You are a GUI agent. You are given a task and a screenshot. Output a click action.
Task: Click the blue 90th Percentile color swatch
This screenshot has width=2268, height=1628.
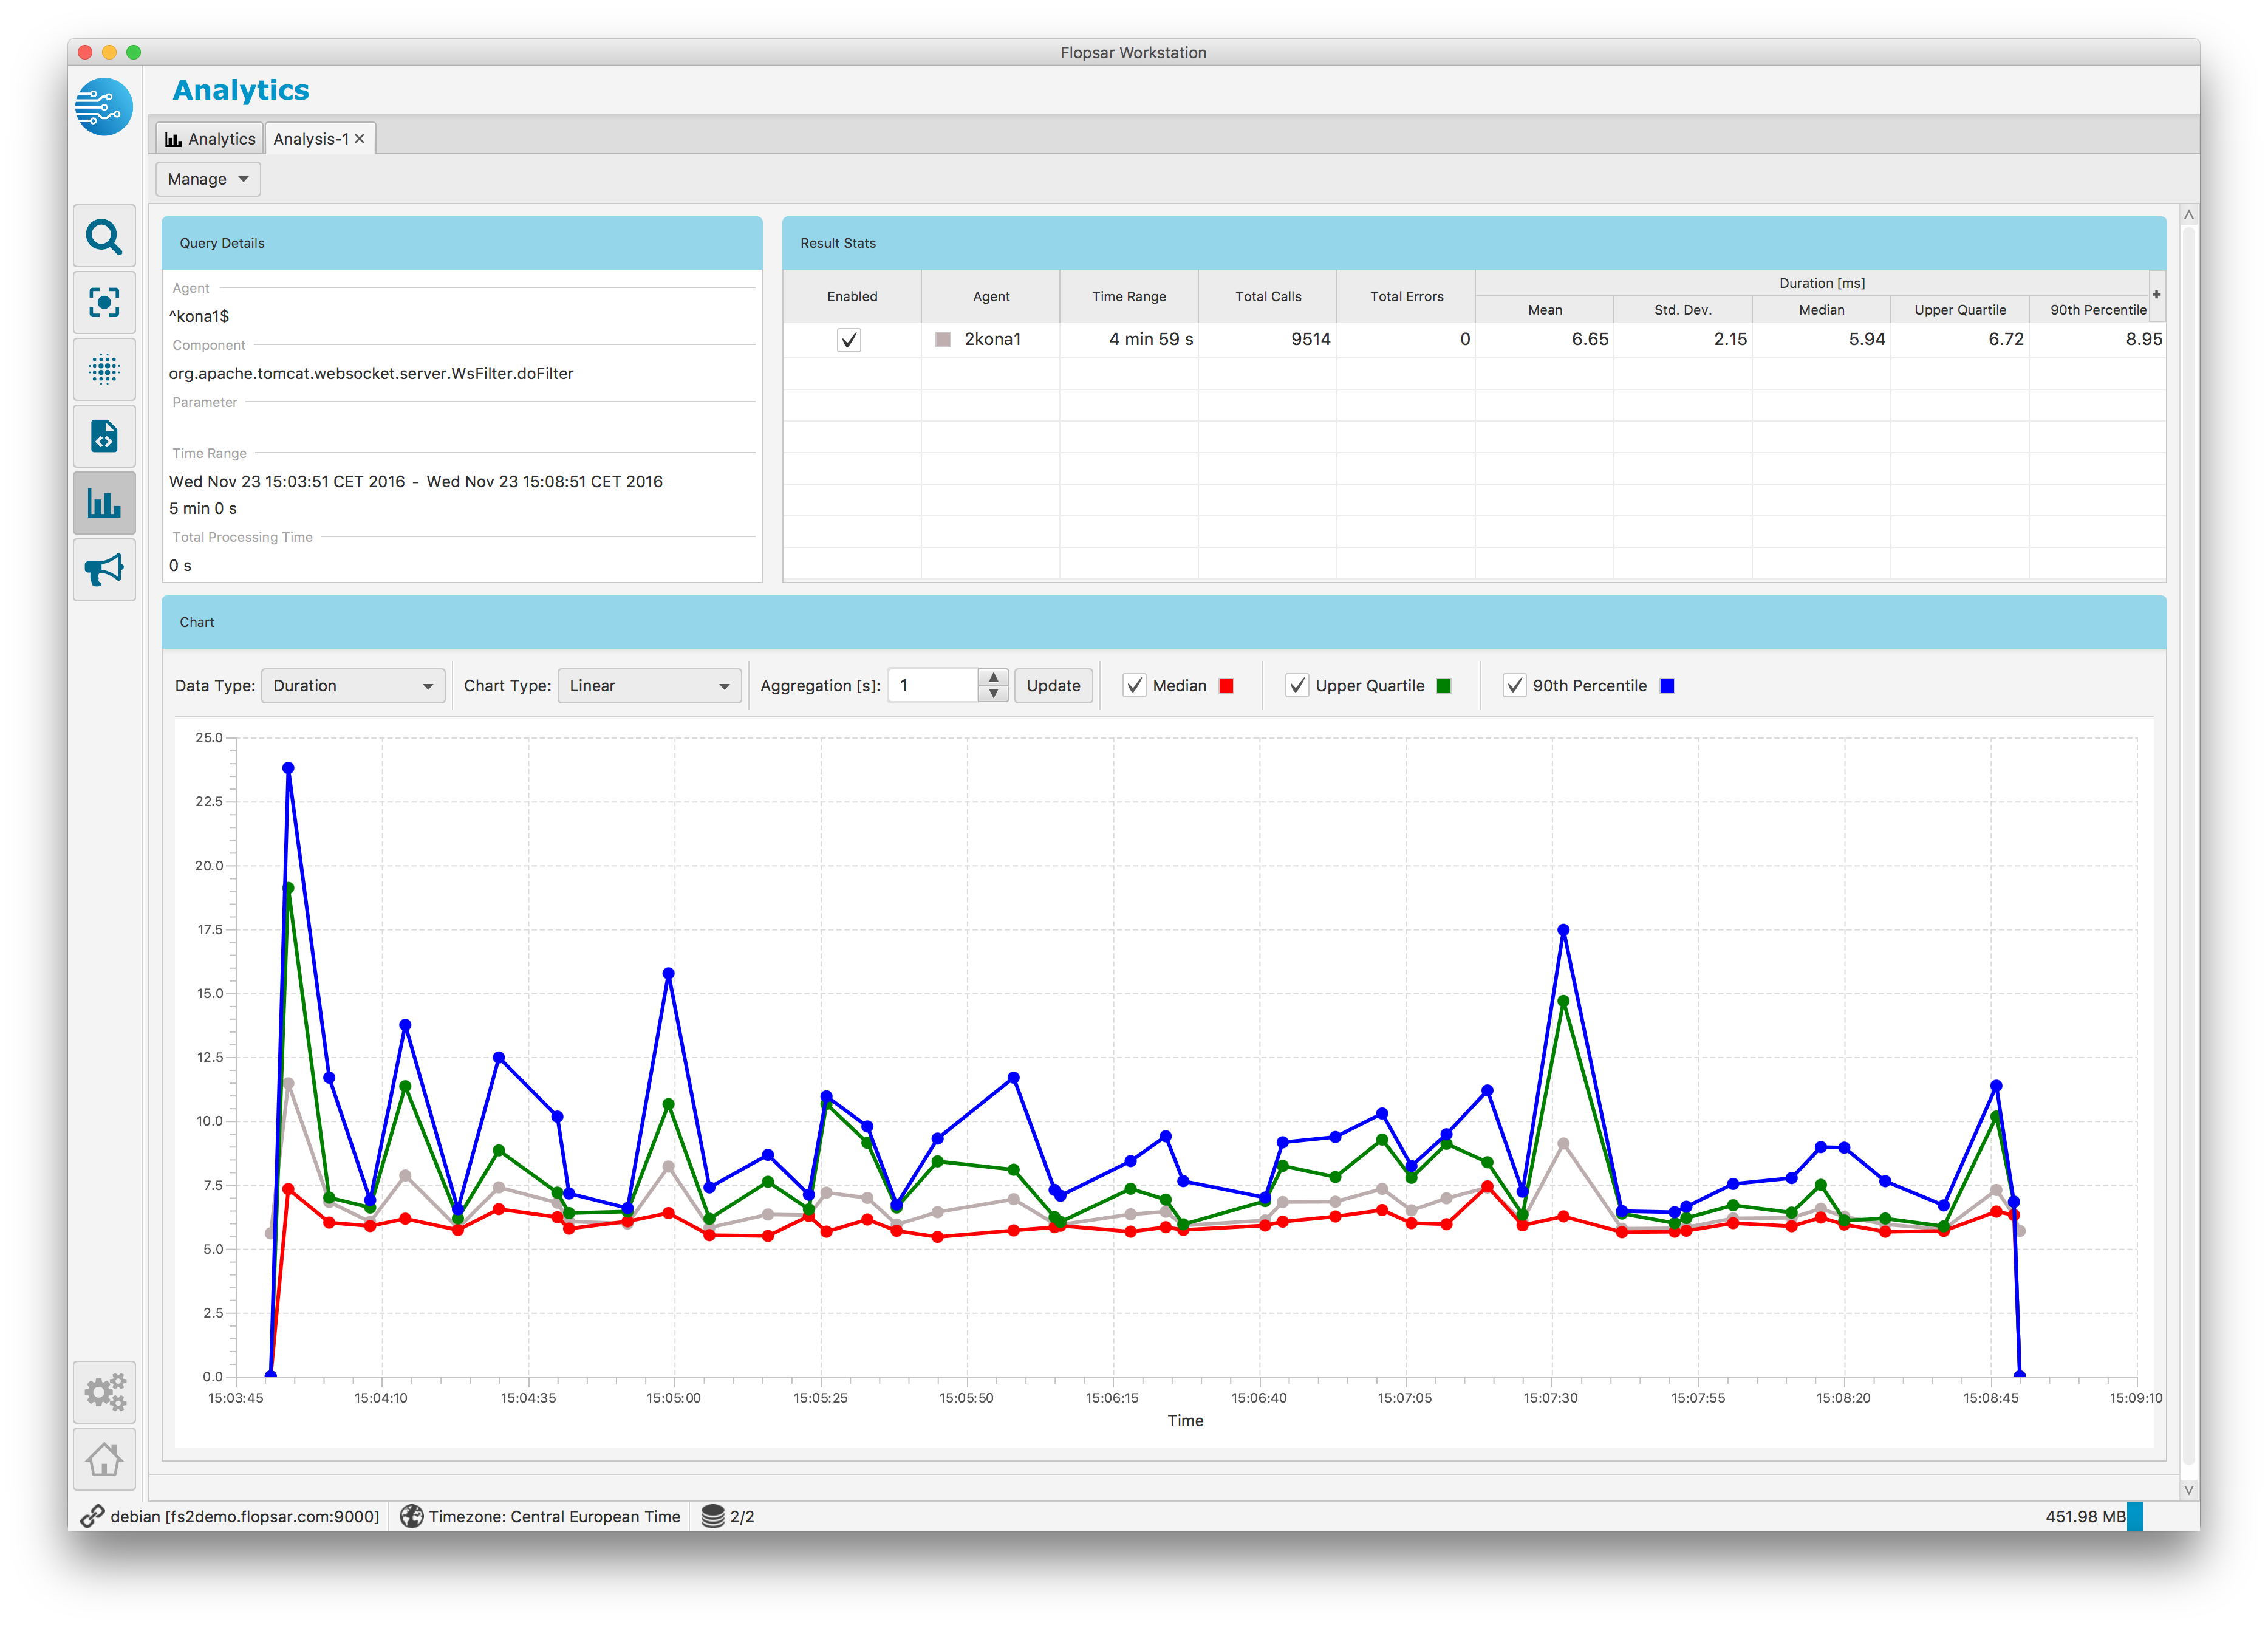pyautogui.click(x=1667, y=686)
